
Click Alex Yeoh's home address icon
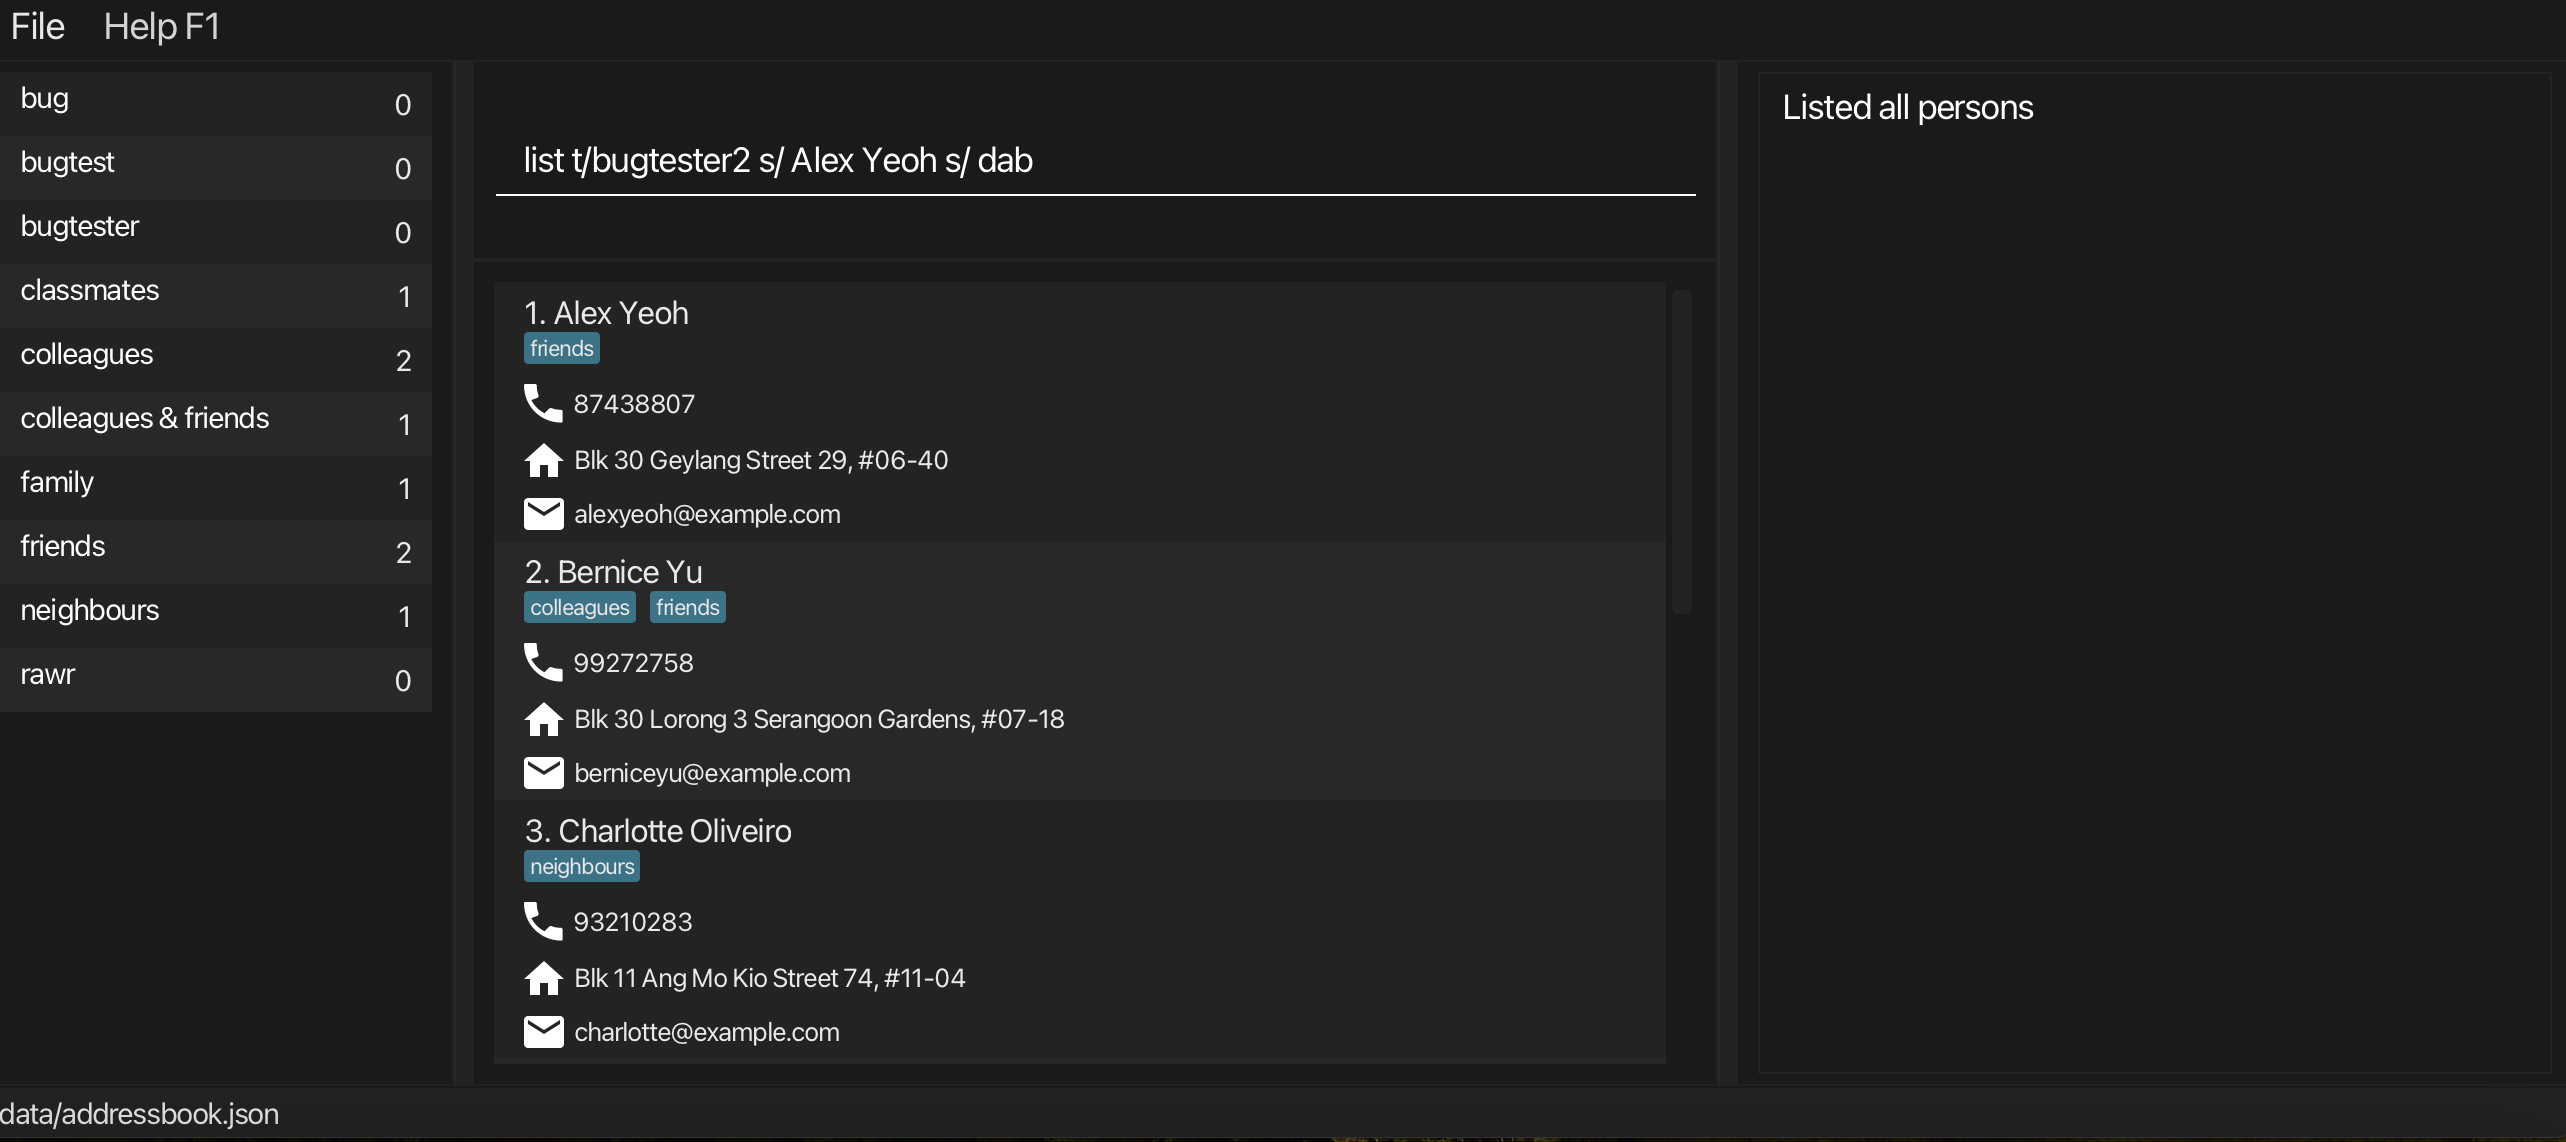coord(543,460)
